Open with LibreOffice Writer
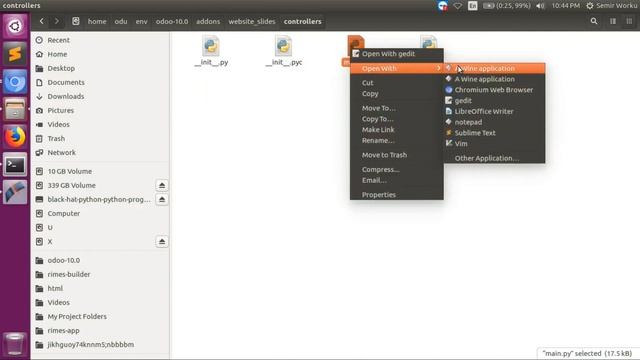 pos(494,111)
